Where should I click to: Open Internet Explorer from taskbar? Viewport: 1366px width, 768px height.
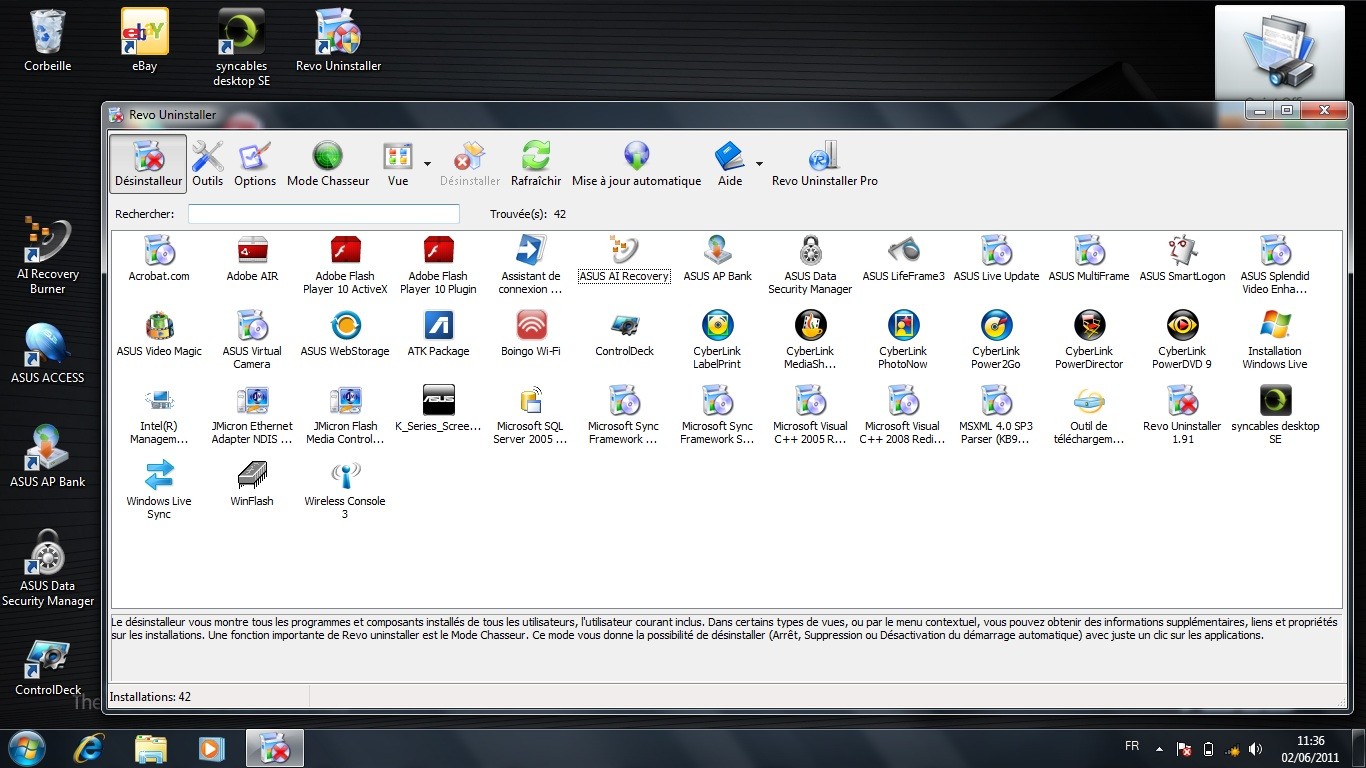pyautogui.click(x=90, y=748)
